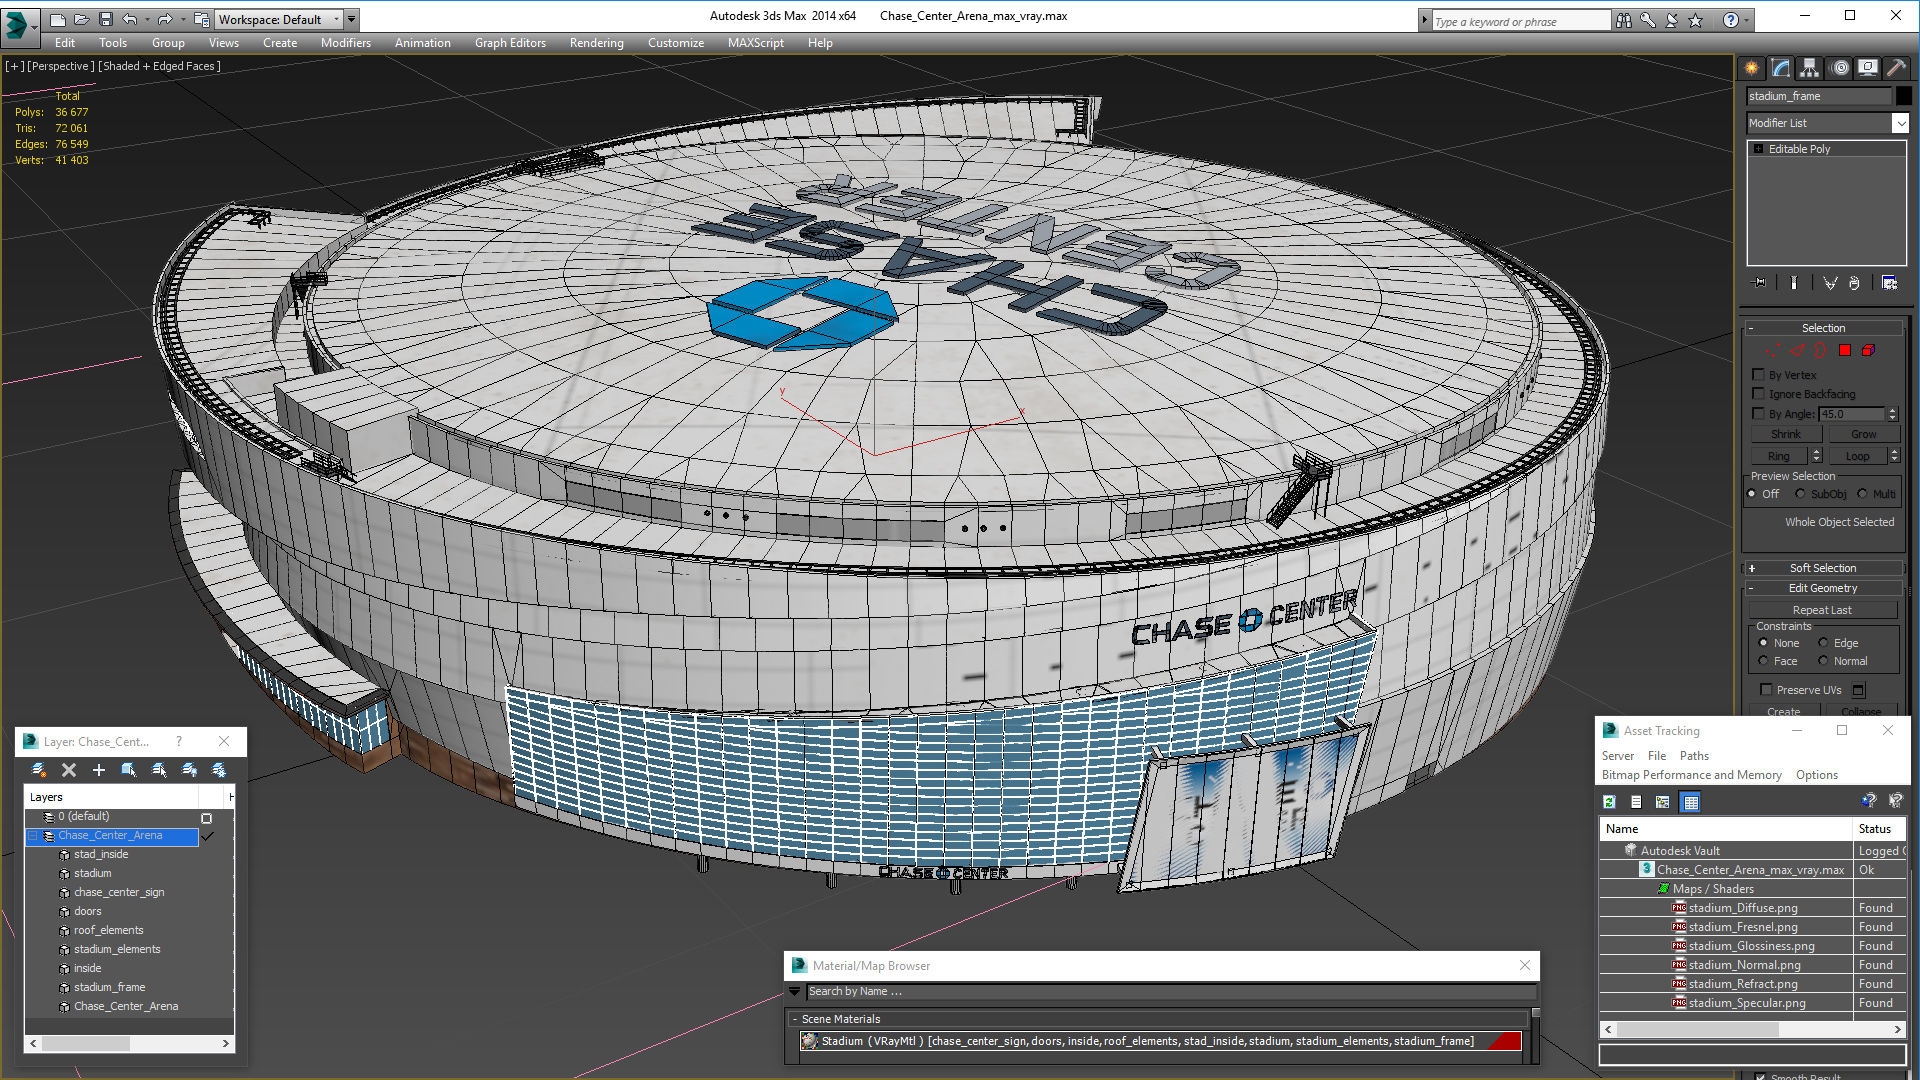Open the MAXScript menu

point(755,43)
